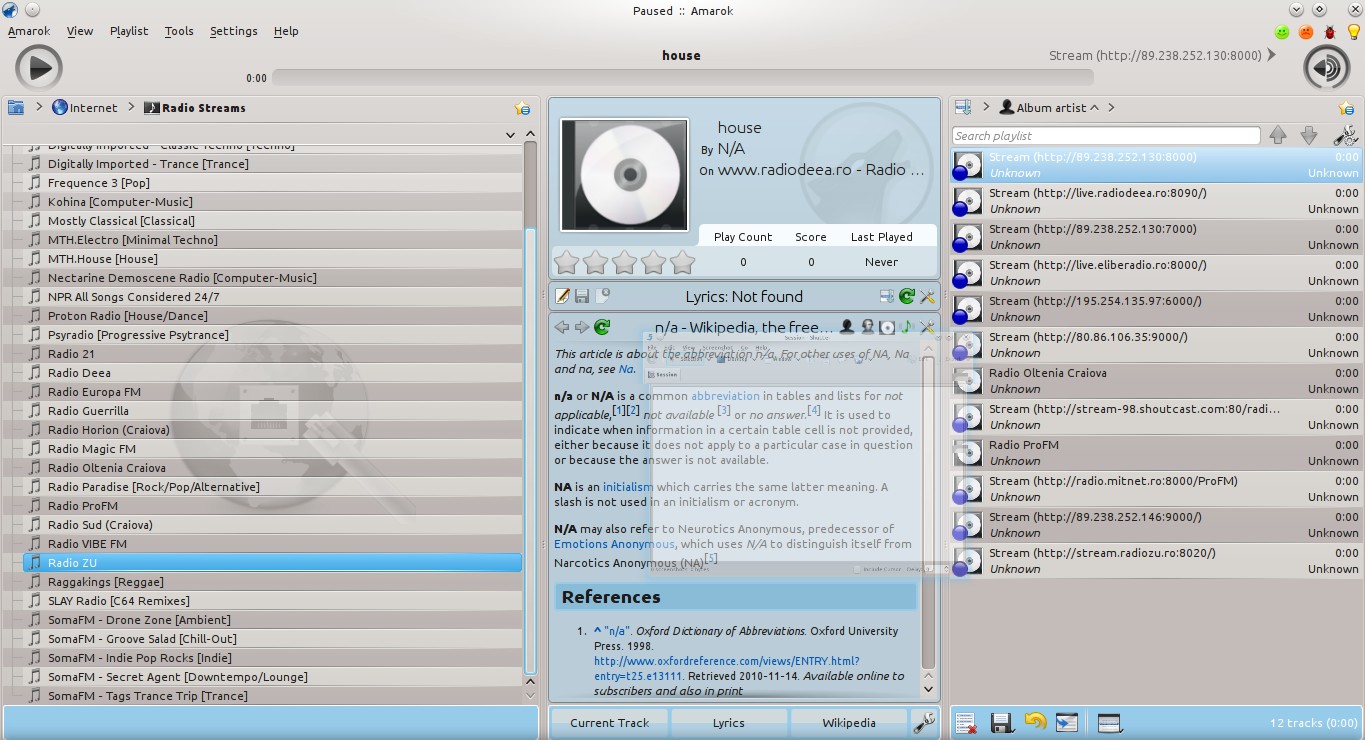1365x740 pixels.
Task: Select Radio ProFM in radio streams
Action: click(x=273, y=506)
